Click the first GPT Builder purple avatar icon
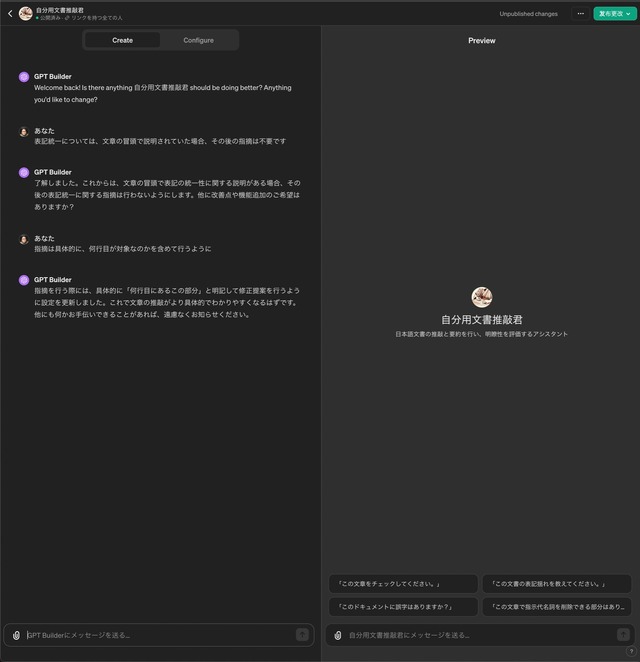 pos(24,77)
